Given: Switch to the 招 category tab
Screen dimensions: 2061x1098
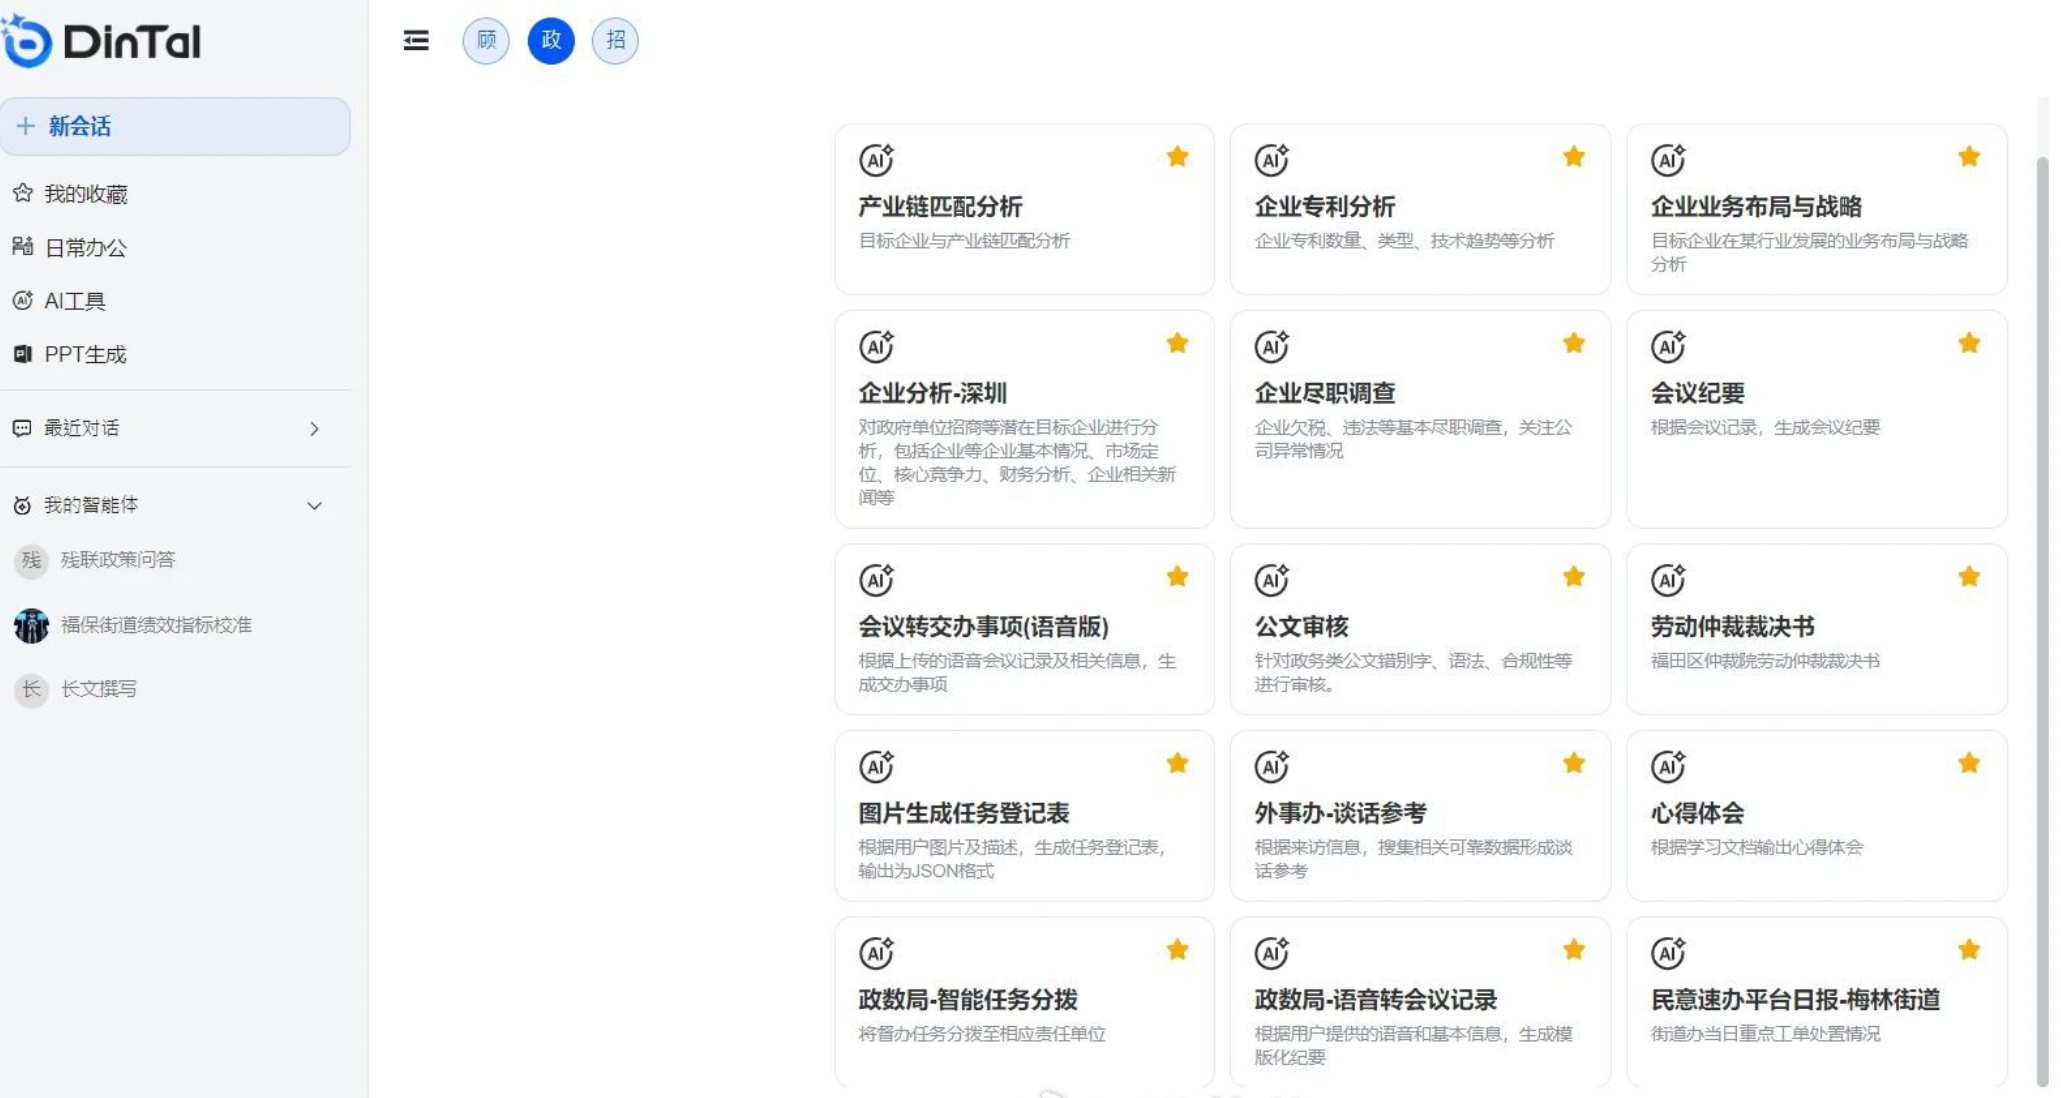Looking at the screenshot, I should (616, 41).
